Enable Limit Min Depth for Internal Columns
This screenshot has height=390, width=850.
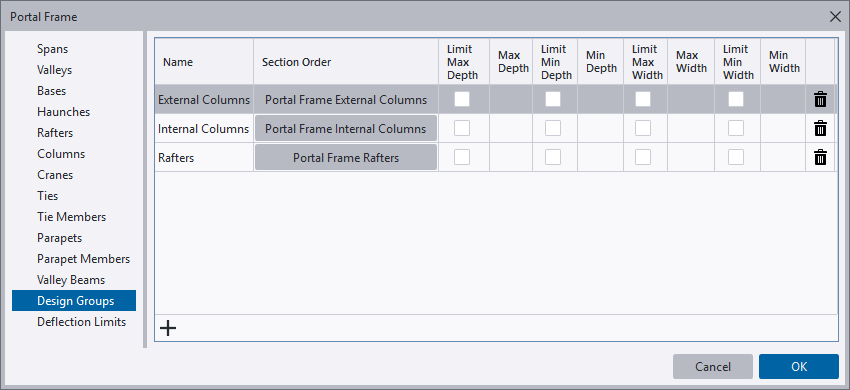[553, 128]
